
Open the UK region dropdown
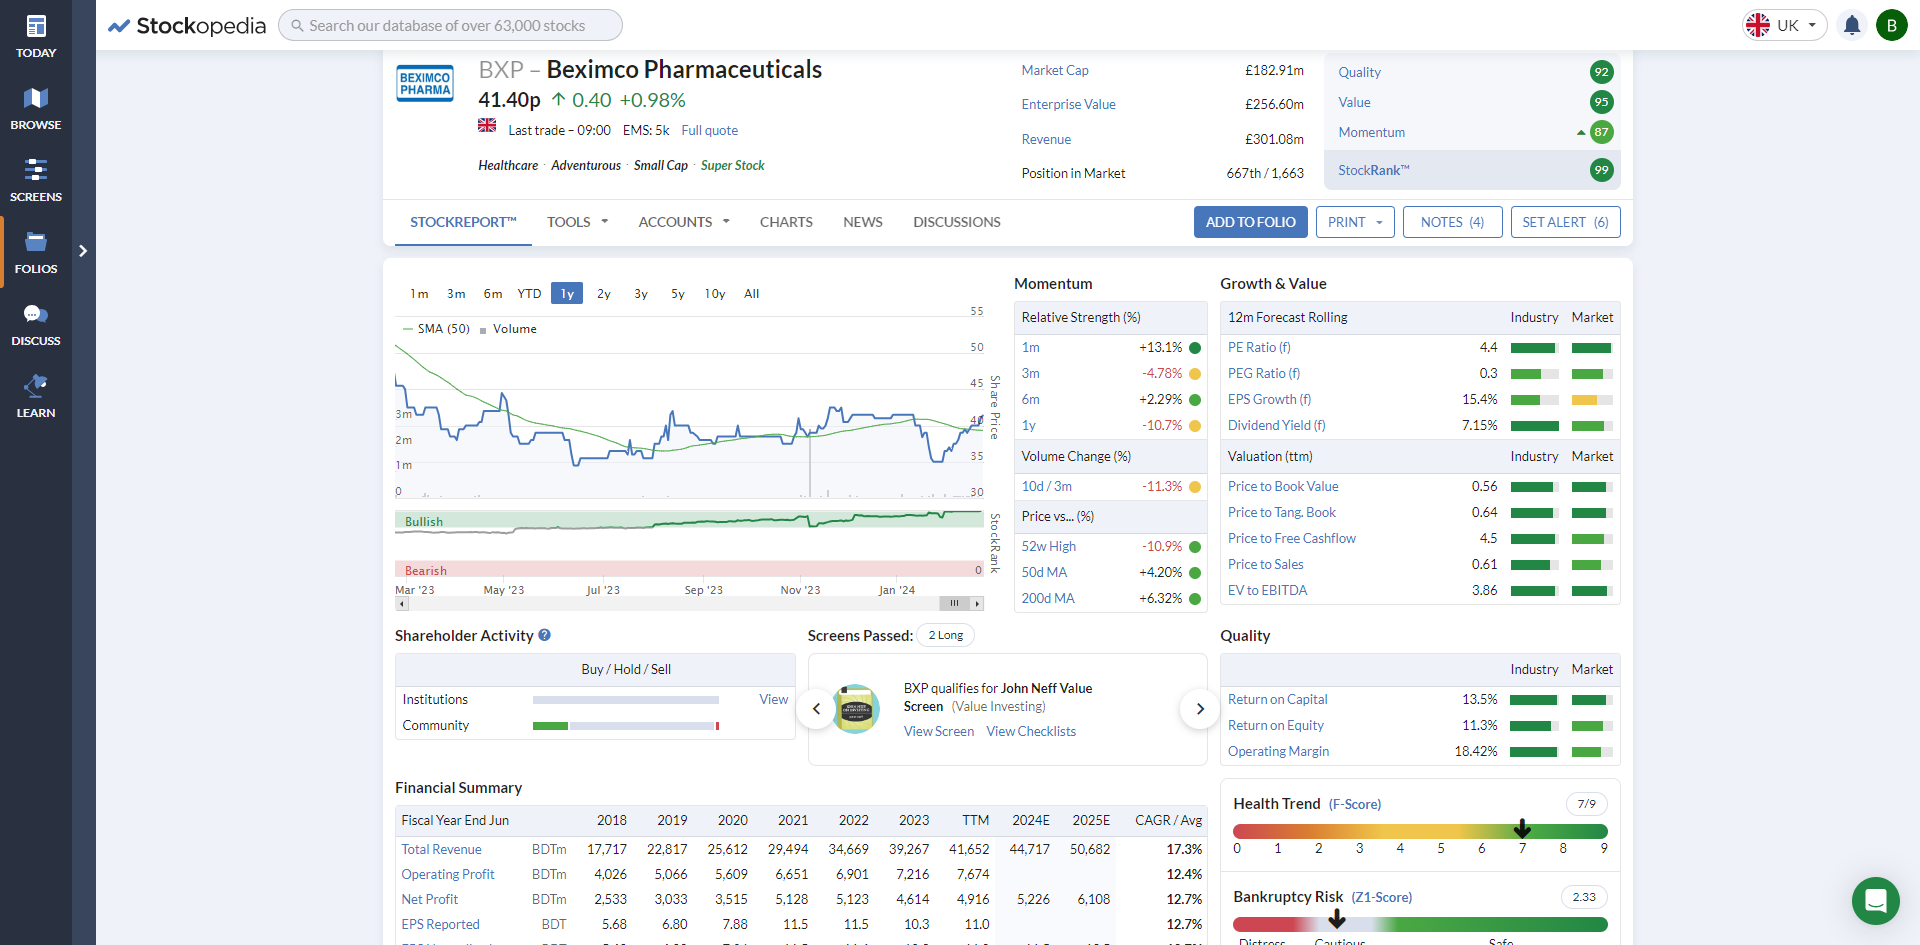1785,25
